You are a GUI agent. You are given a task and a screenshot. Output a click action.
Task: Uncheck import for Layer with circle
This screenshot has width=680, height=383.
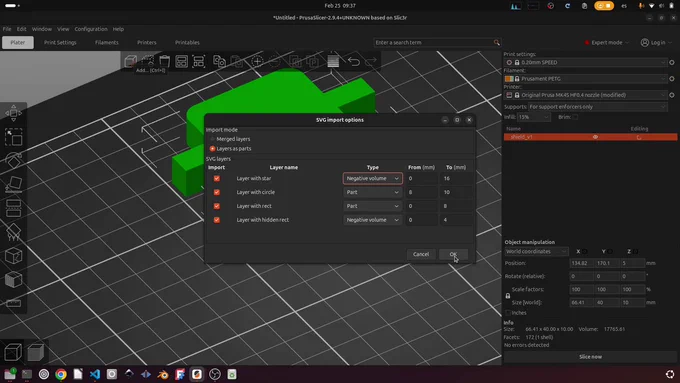tap(217, 192)
